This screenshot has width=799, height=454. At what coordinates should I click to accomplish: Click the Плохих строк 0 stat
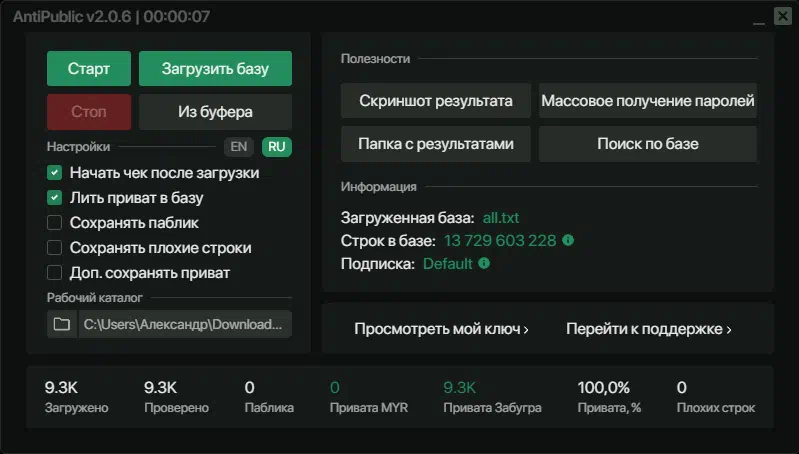[x=716, y=397]
